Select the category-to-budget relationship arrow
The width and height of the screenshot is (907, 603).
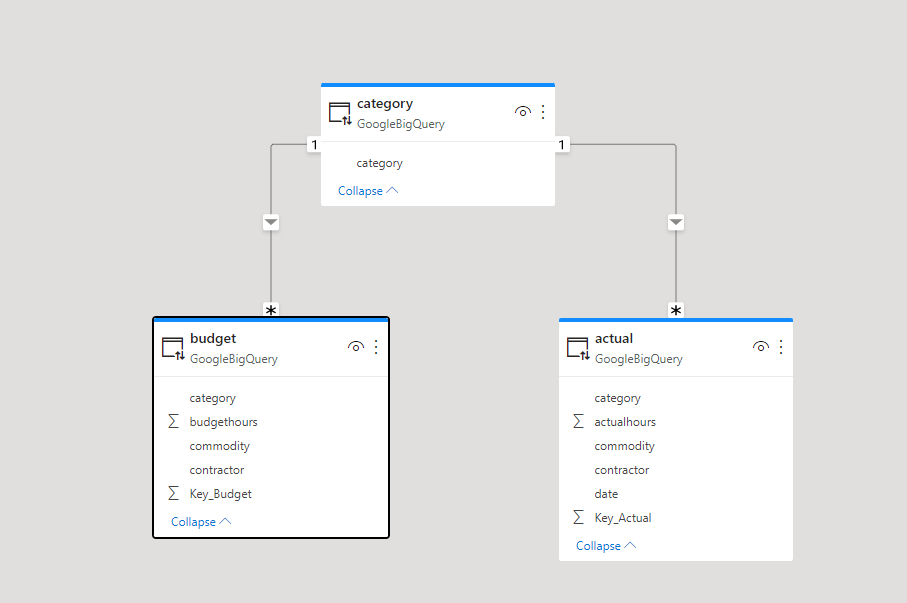coord(271,222)
